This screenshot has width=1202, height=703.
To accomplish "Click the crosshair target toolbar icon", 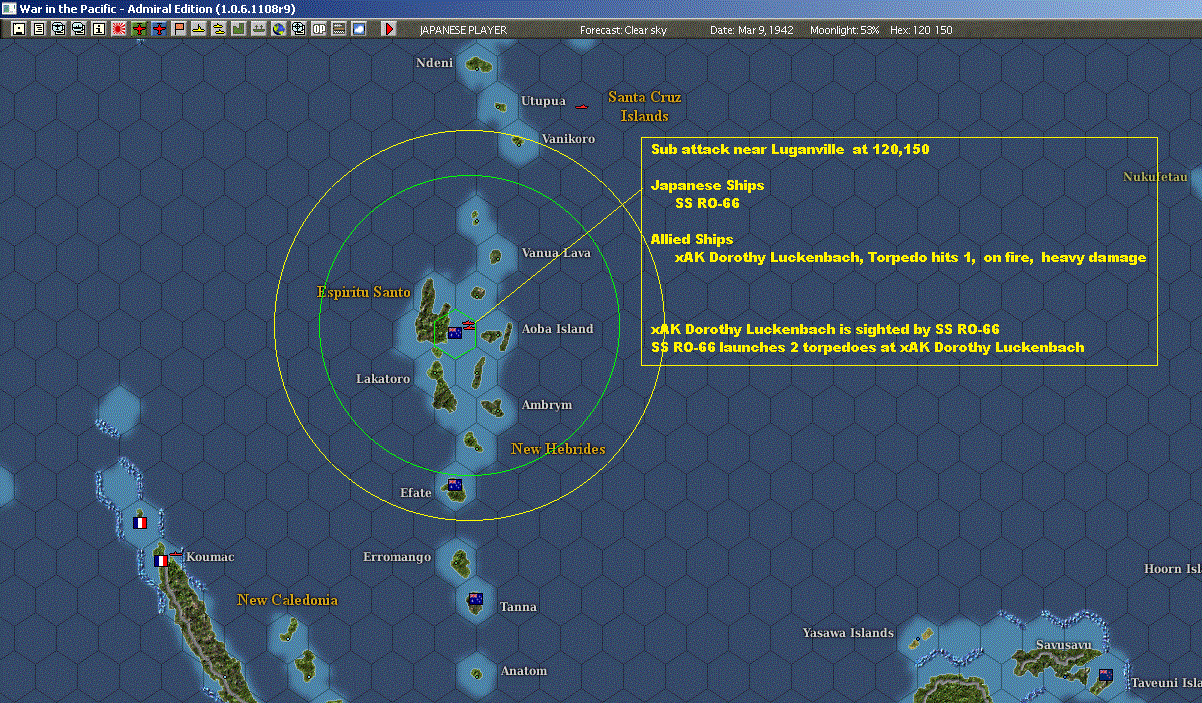I will click(x=298, y=29).
